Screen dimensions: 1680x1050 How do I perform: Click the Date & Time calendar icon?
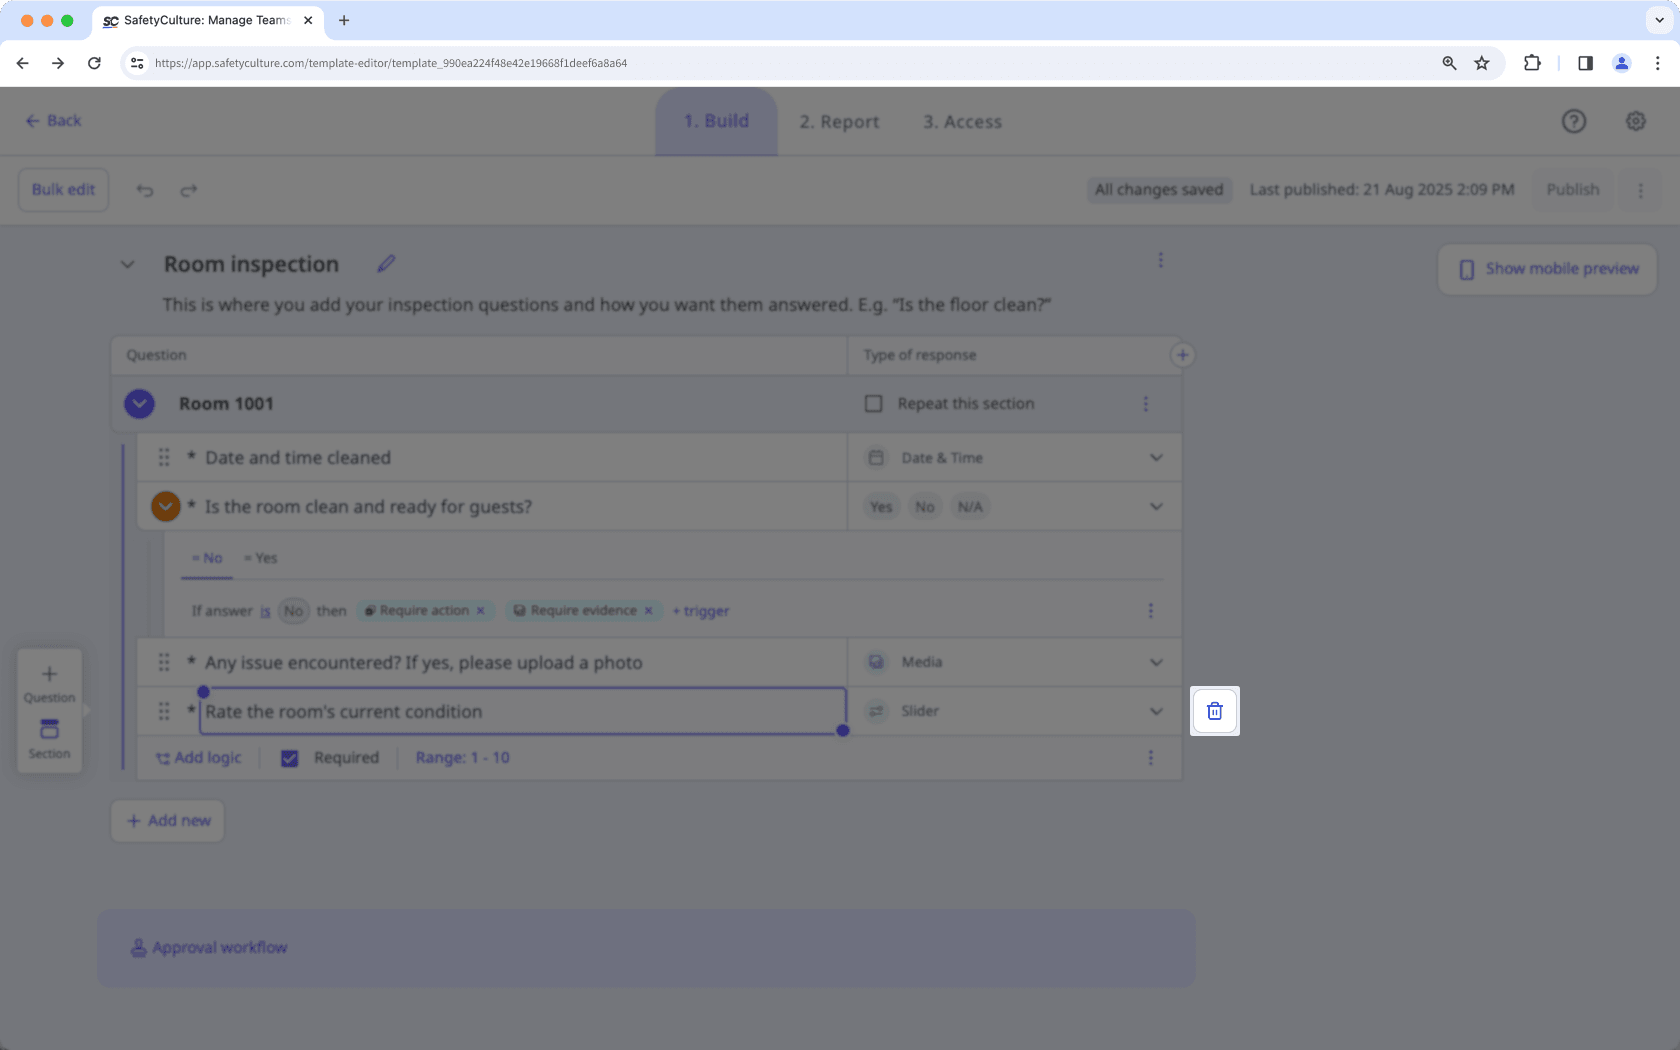coord(876,457)
